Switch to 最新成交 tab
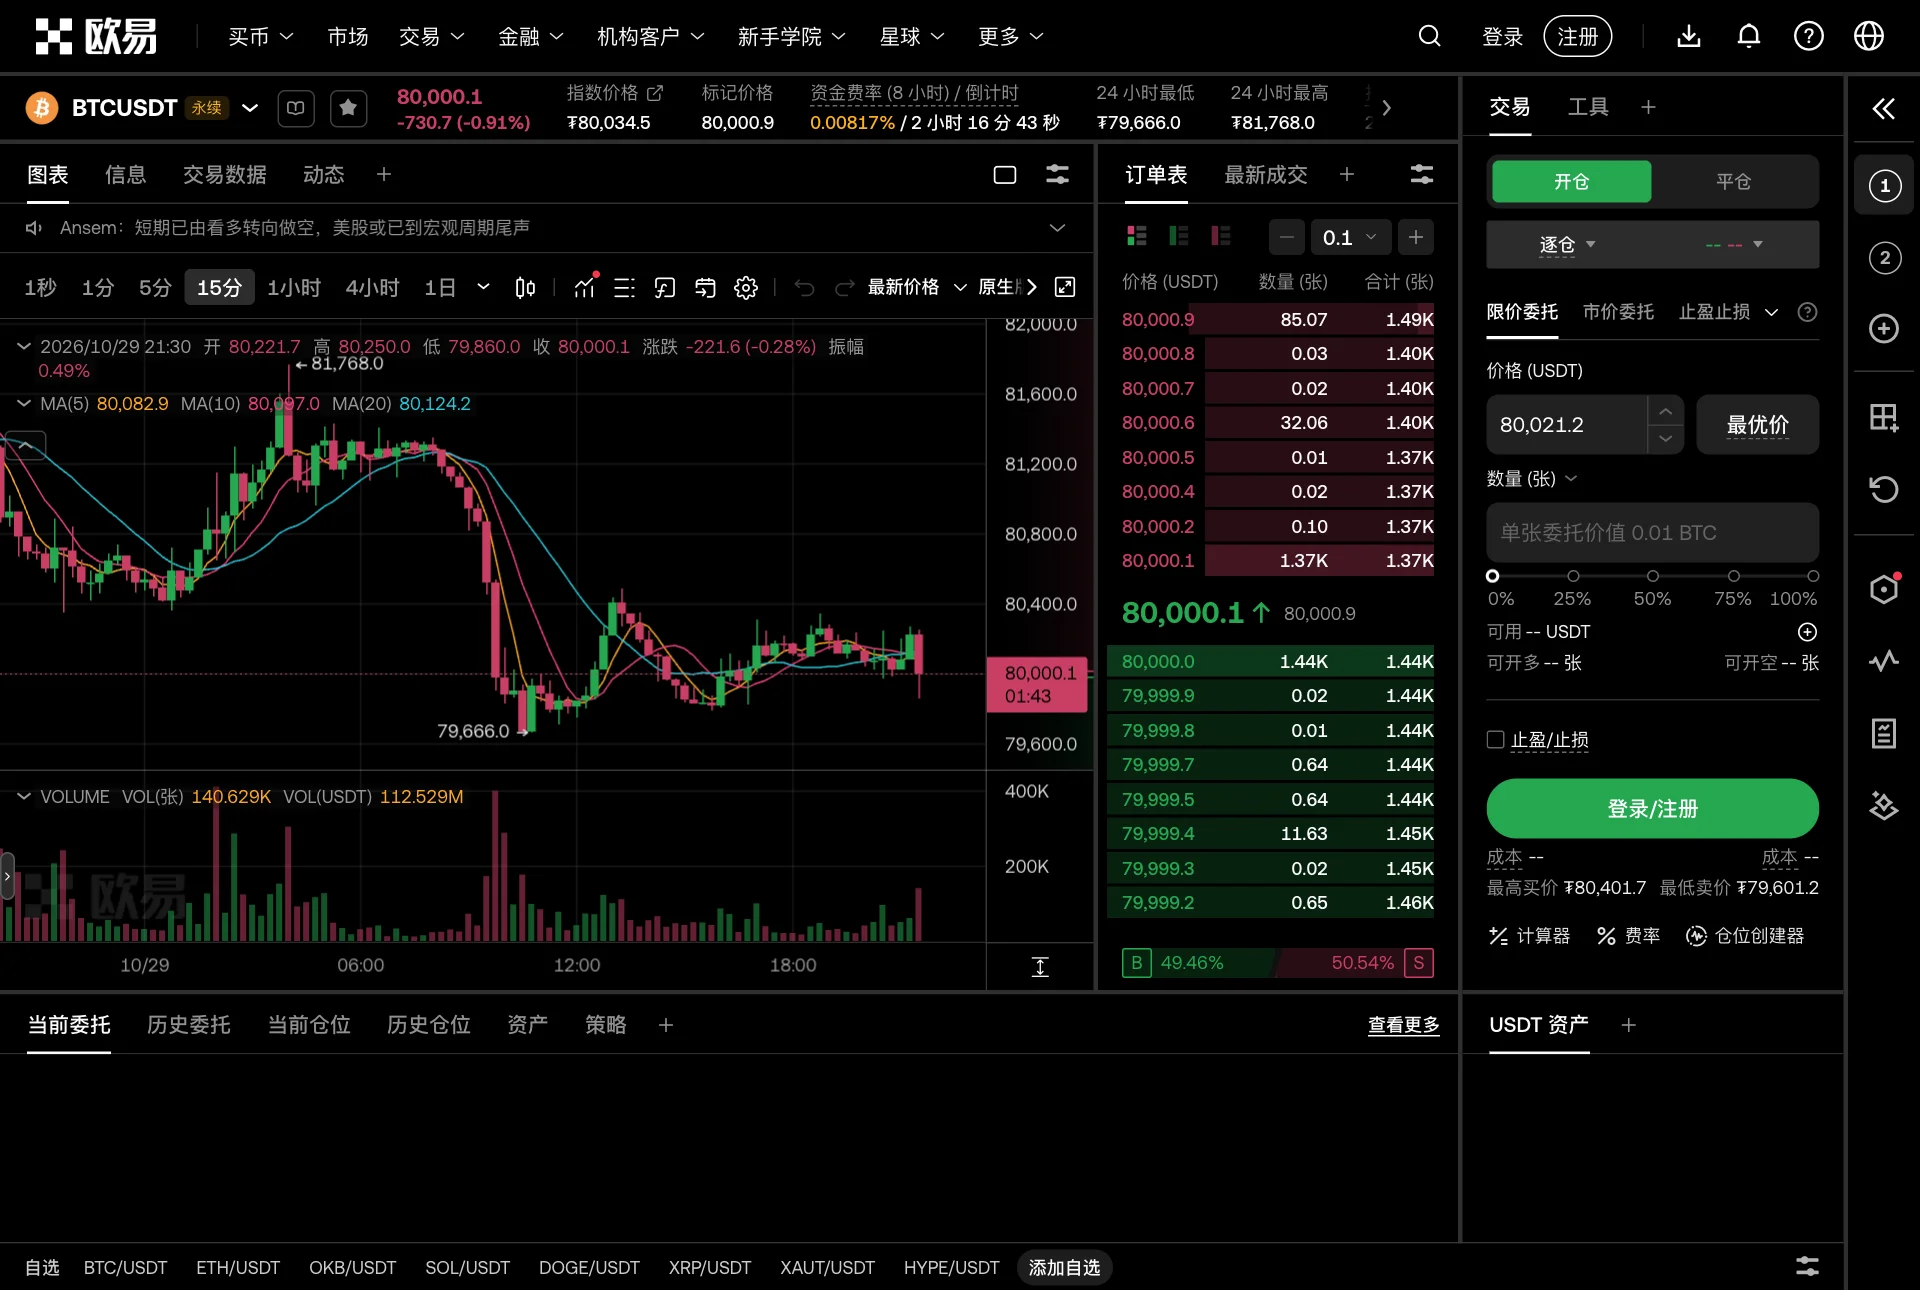This screenshot has width=1920, height=1290. [1266, 175]
